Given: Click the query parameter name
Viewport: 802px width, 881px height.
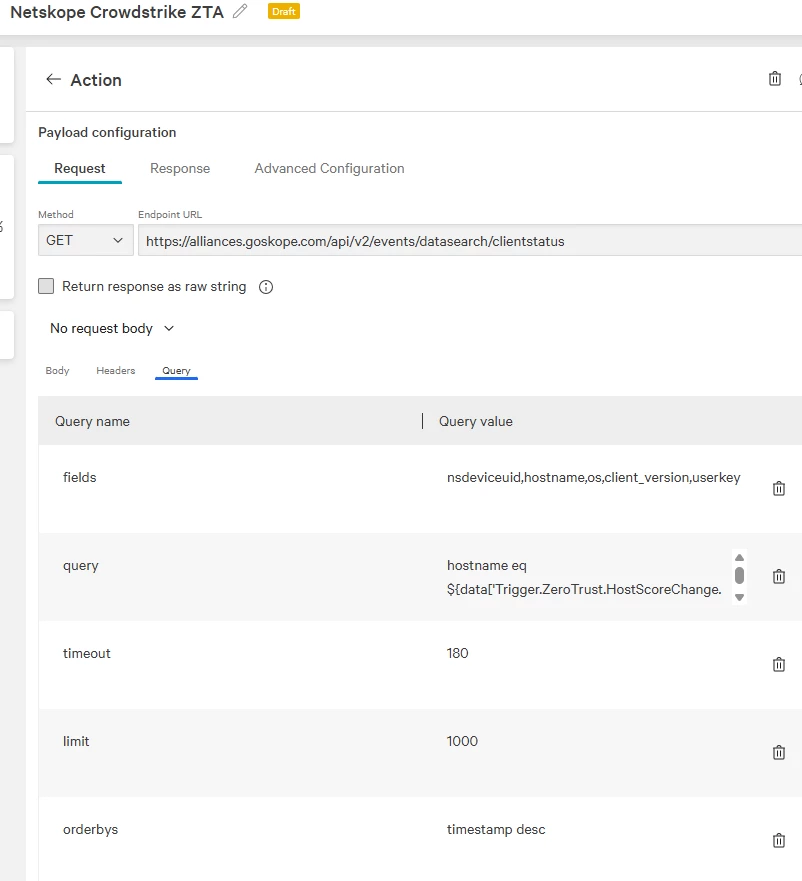Looking at the screenshot, I should 80,566.
